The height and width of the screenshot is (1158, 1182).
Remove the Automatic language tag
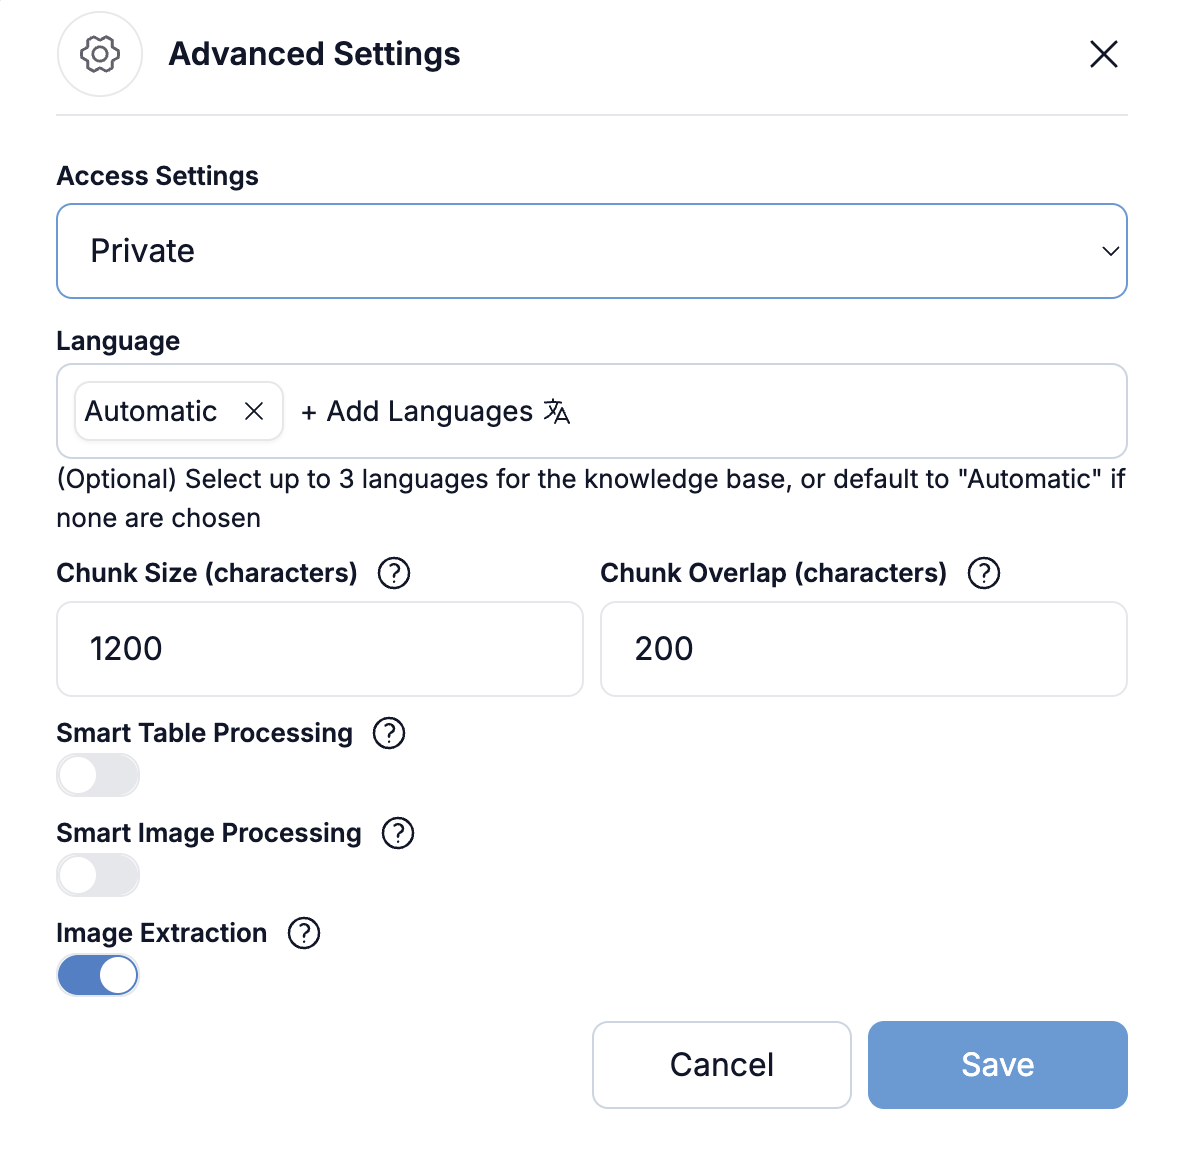[x=254, y=411]
